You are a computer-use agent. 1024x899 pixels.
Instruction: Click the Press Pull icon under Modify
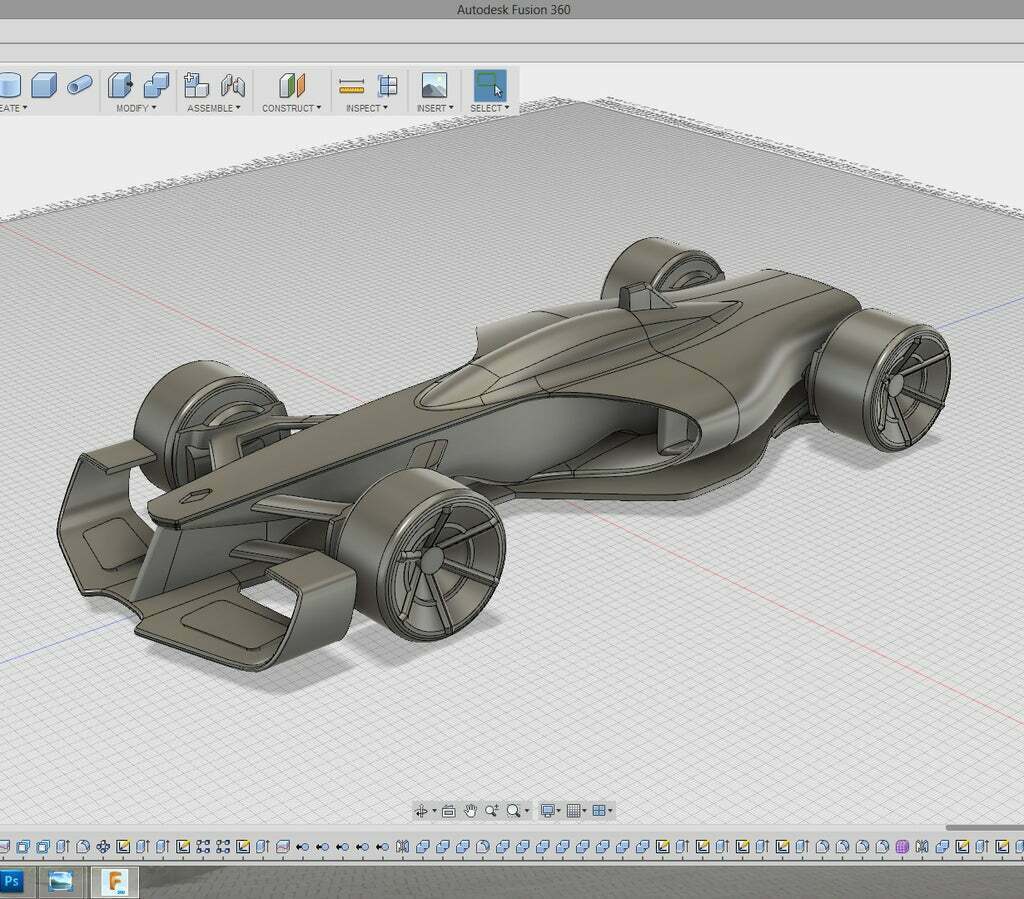118,83
